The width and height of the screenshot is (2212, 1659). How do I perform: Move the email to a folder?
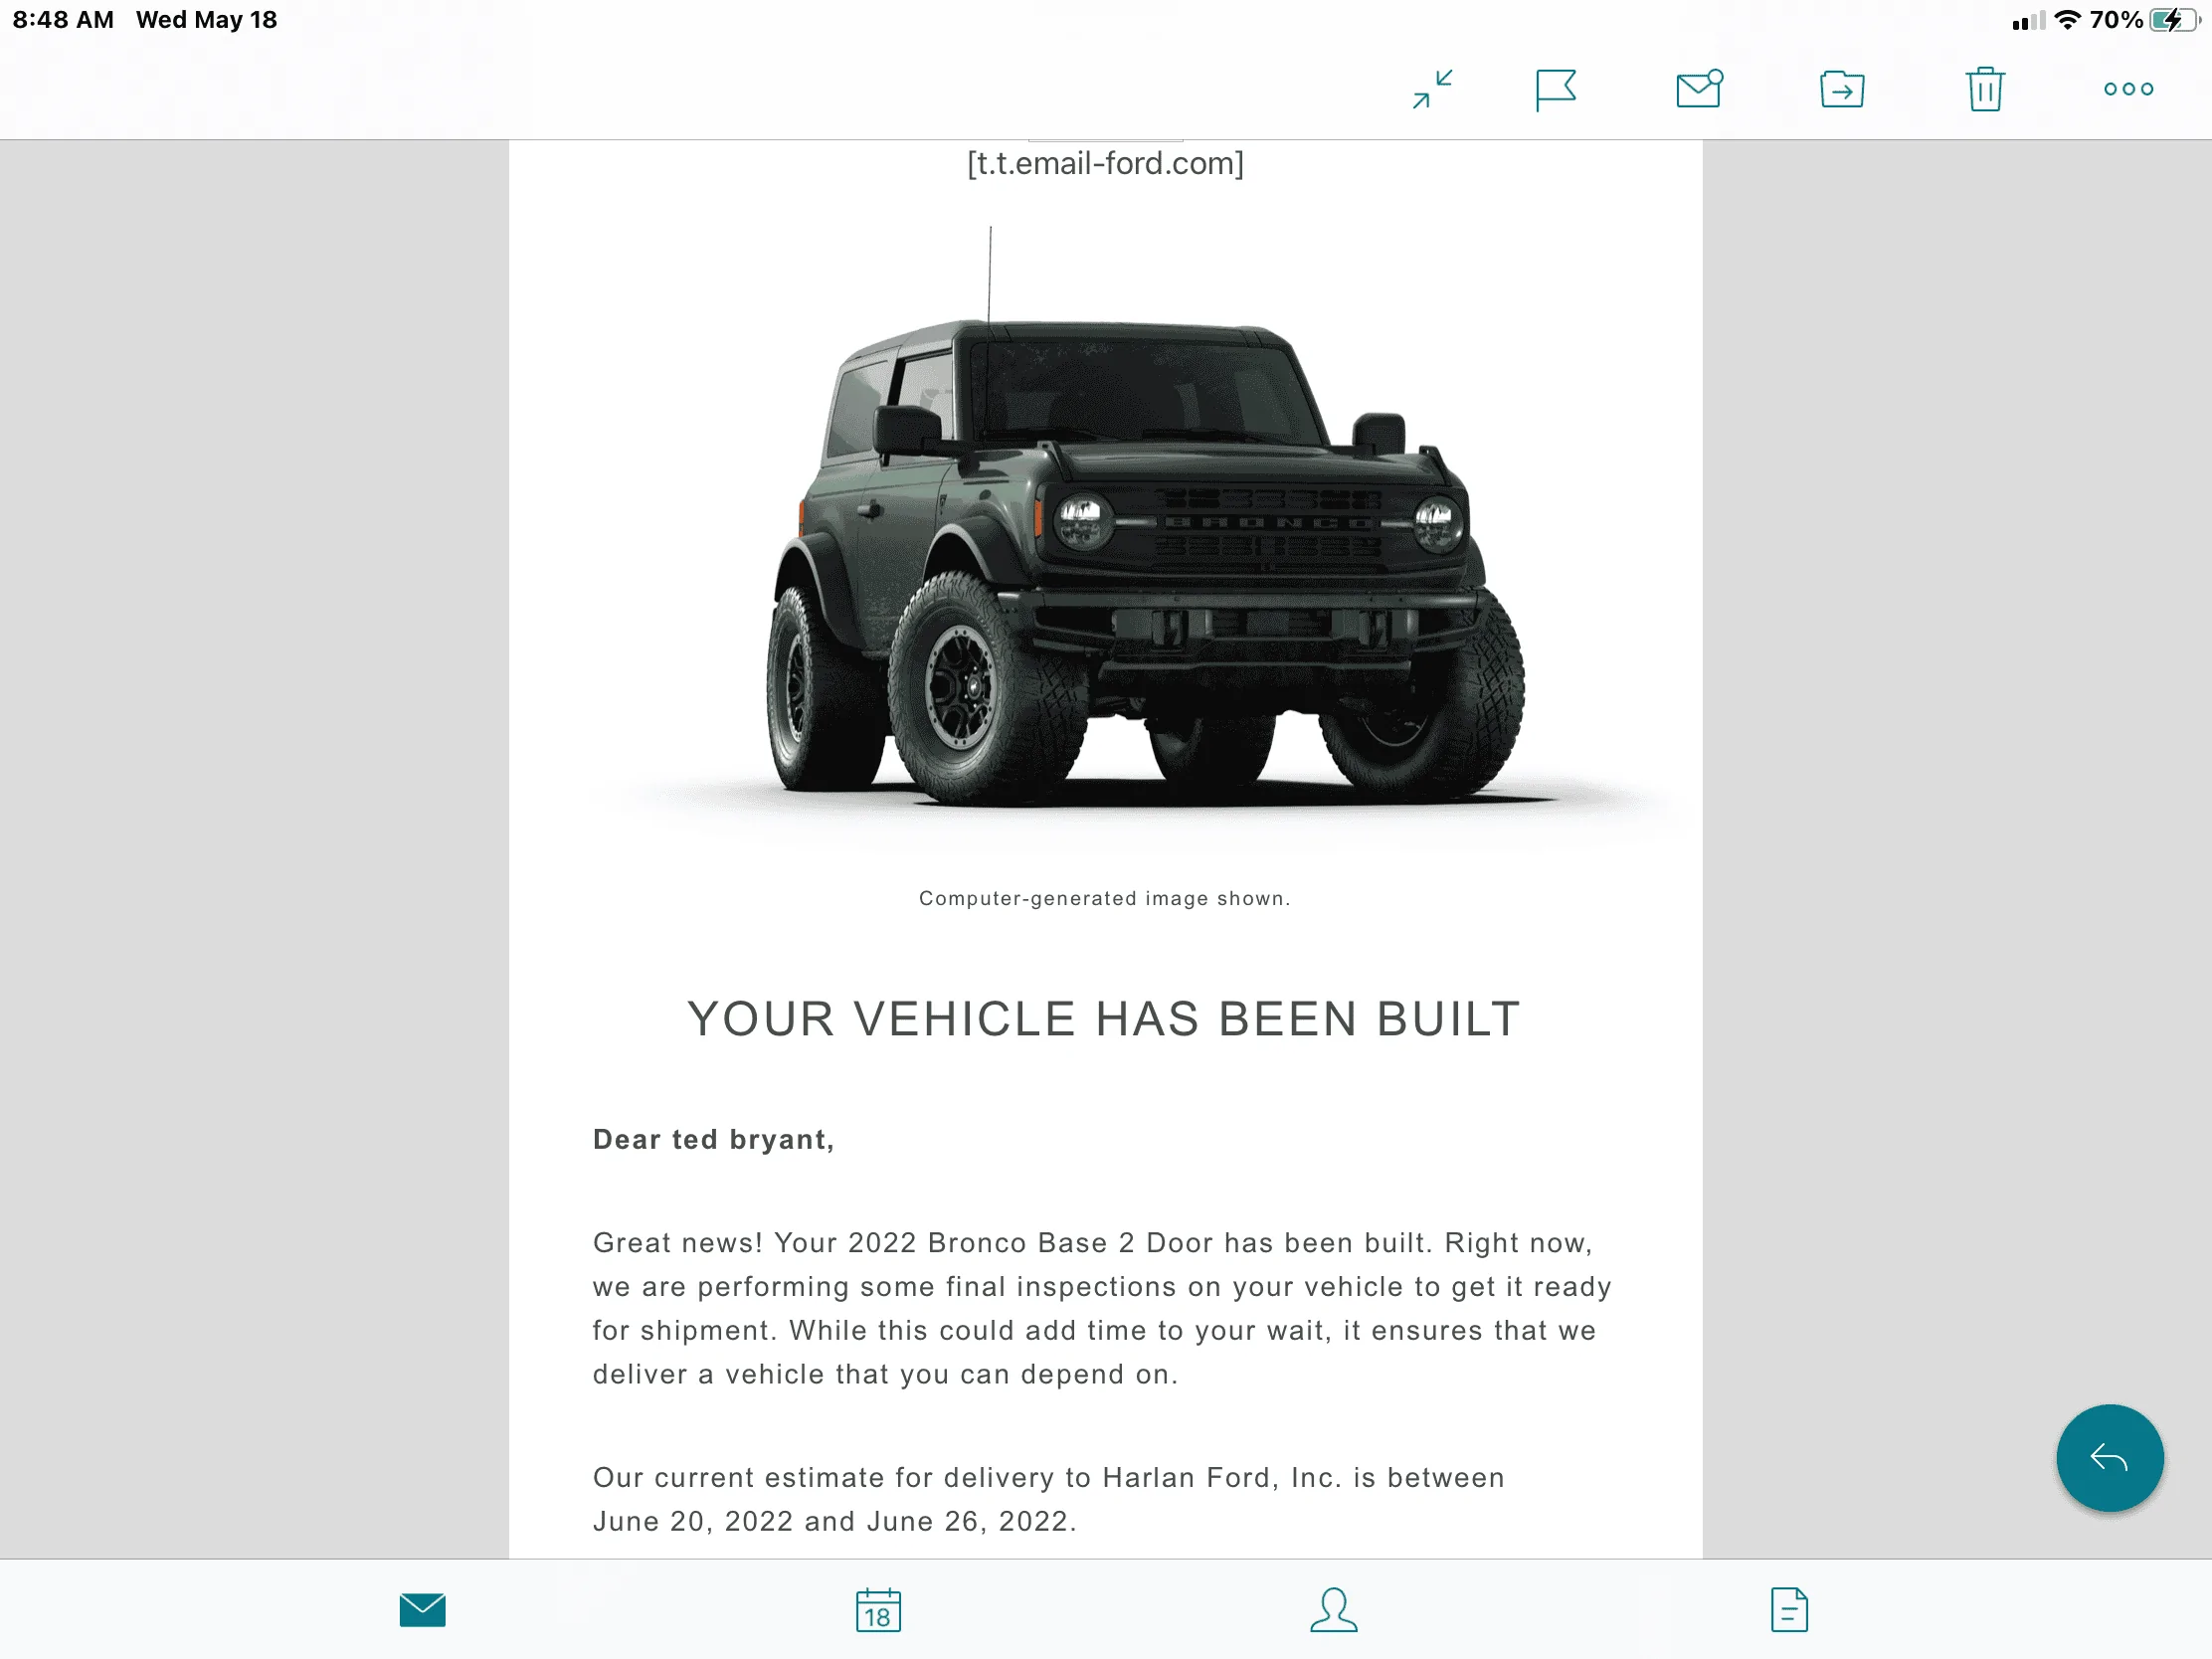tap(1842, 89)
